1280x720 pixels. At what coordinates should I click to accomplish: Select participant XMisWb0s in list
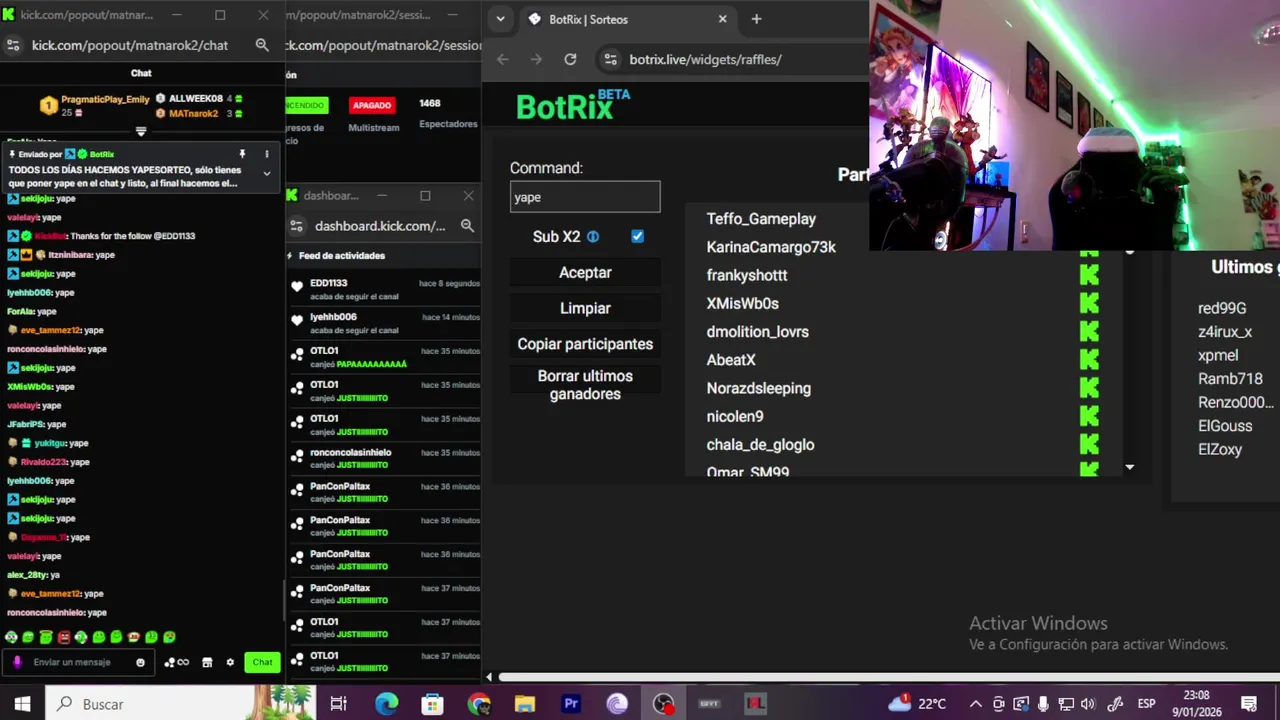click(742, 303)
